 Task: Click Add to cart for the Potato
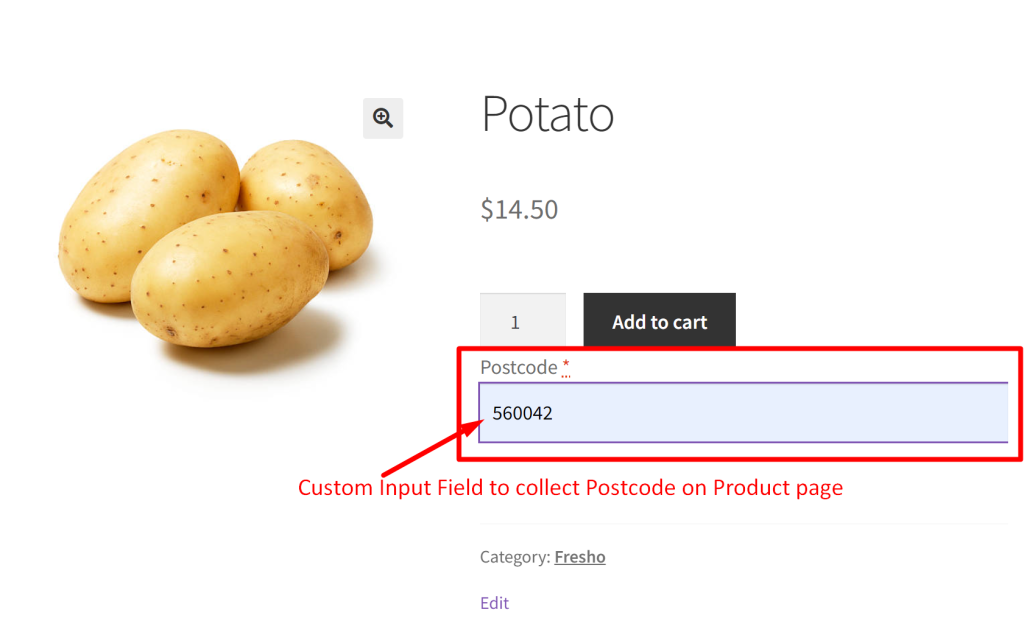pyautogui.click(x=658, y=321)
